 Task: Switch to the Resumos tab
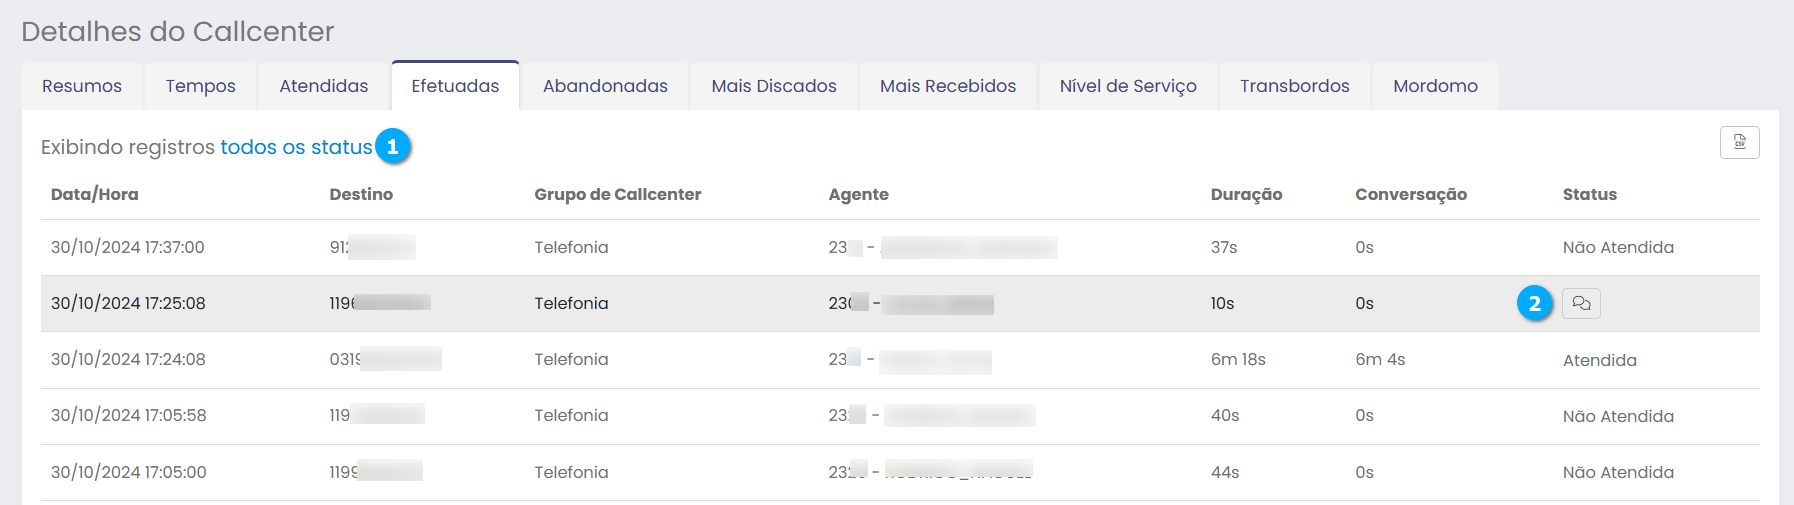(82, 86)
